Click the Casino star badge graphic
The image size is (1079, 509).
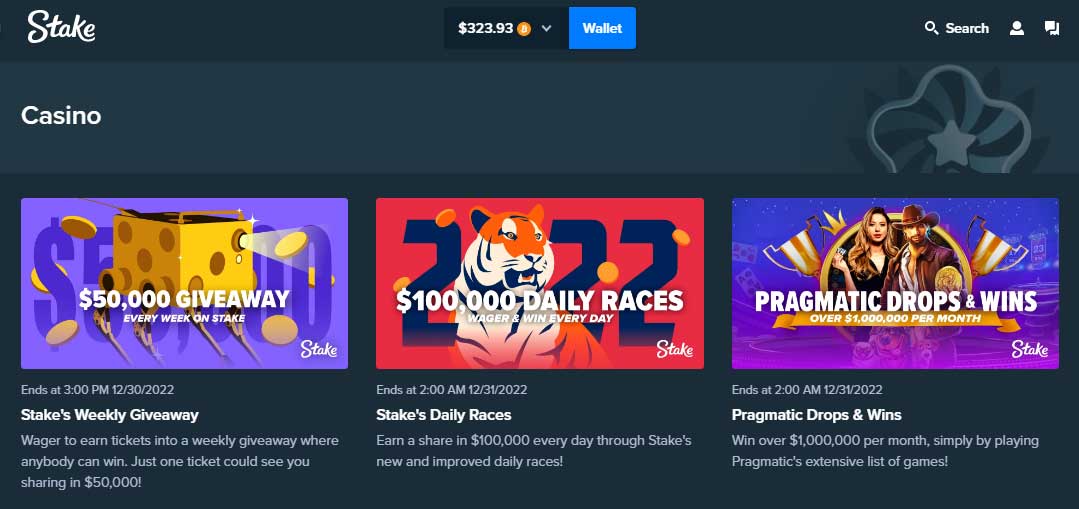[x=952, y=119]
